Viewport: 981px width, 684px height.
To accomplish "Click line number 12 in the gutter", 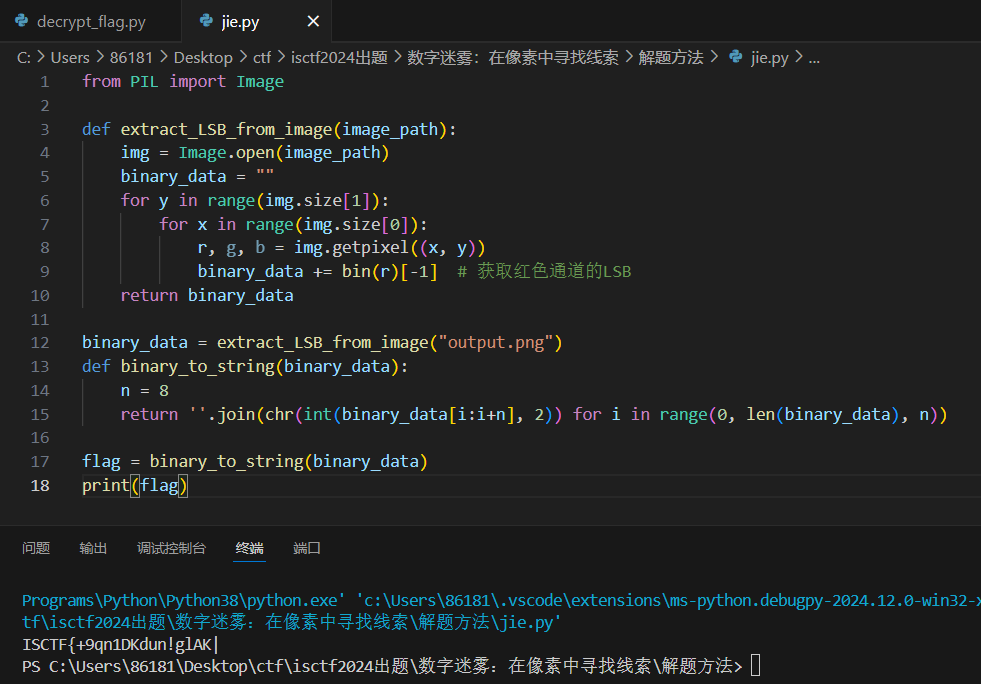I will (40, 343).
